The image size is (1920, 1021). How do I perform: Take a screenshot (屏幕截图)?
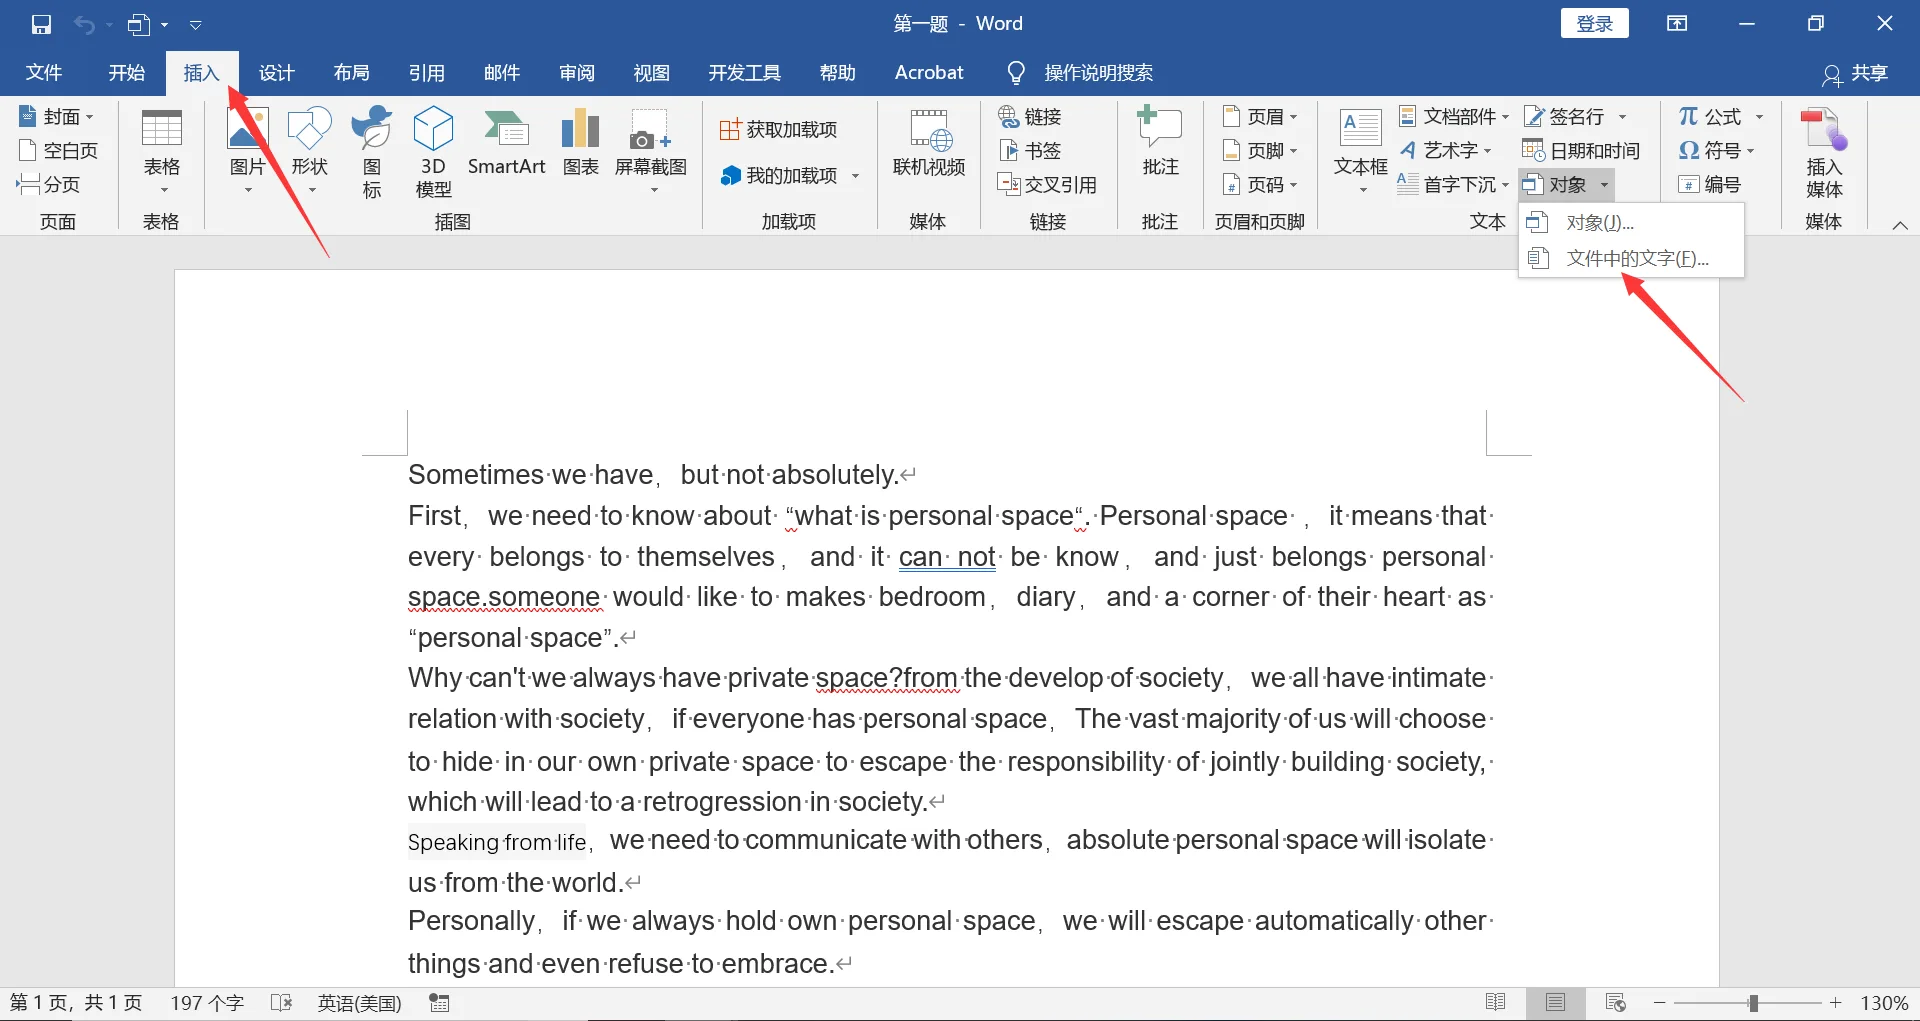click(x=650, y=152)
